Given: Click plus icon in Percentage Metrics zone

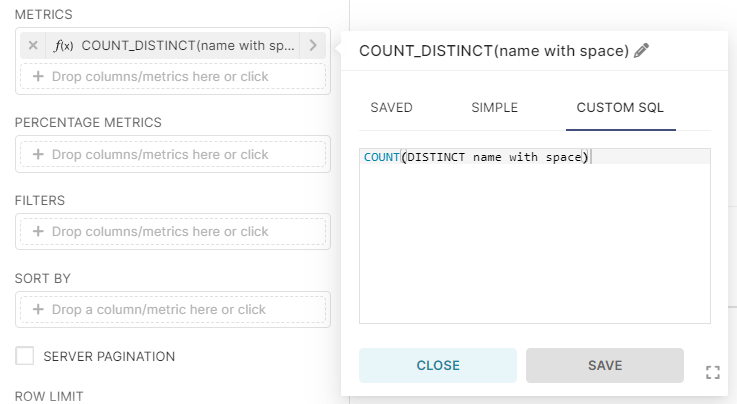Looking at the screenshot, I should (x=38, y=154).
